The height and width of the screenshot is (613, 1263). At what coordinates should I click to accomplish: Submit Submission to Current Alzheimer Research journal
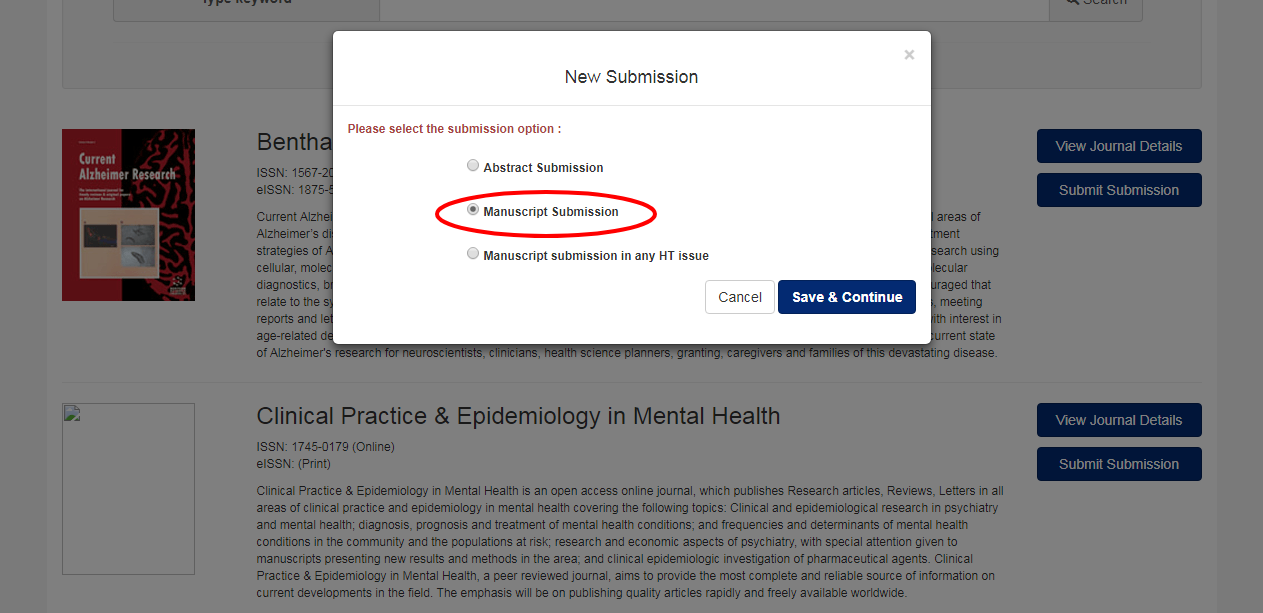point(1118,190)
